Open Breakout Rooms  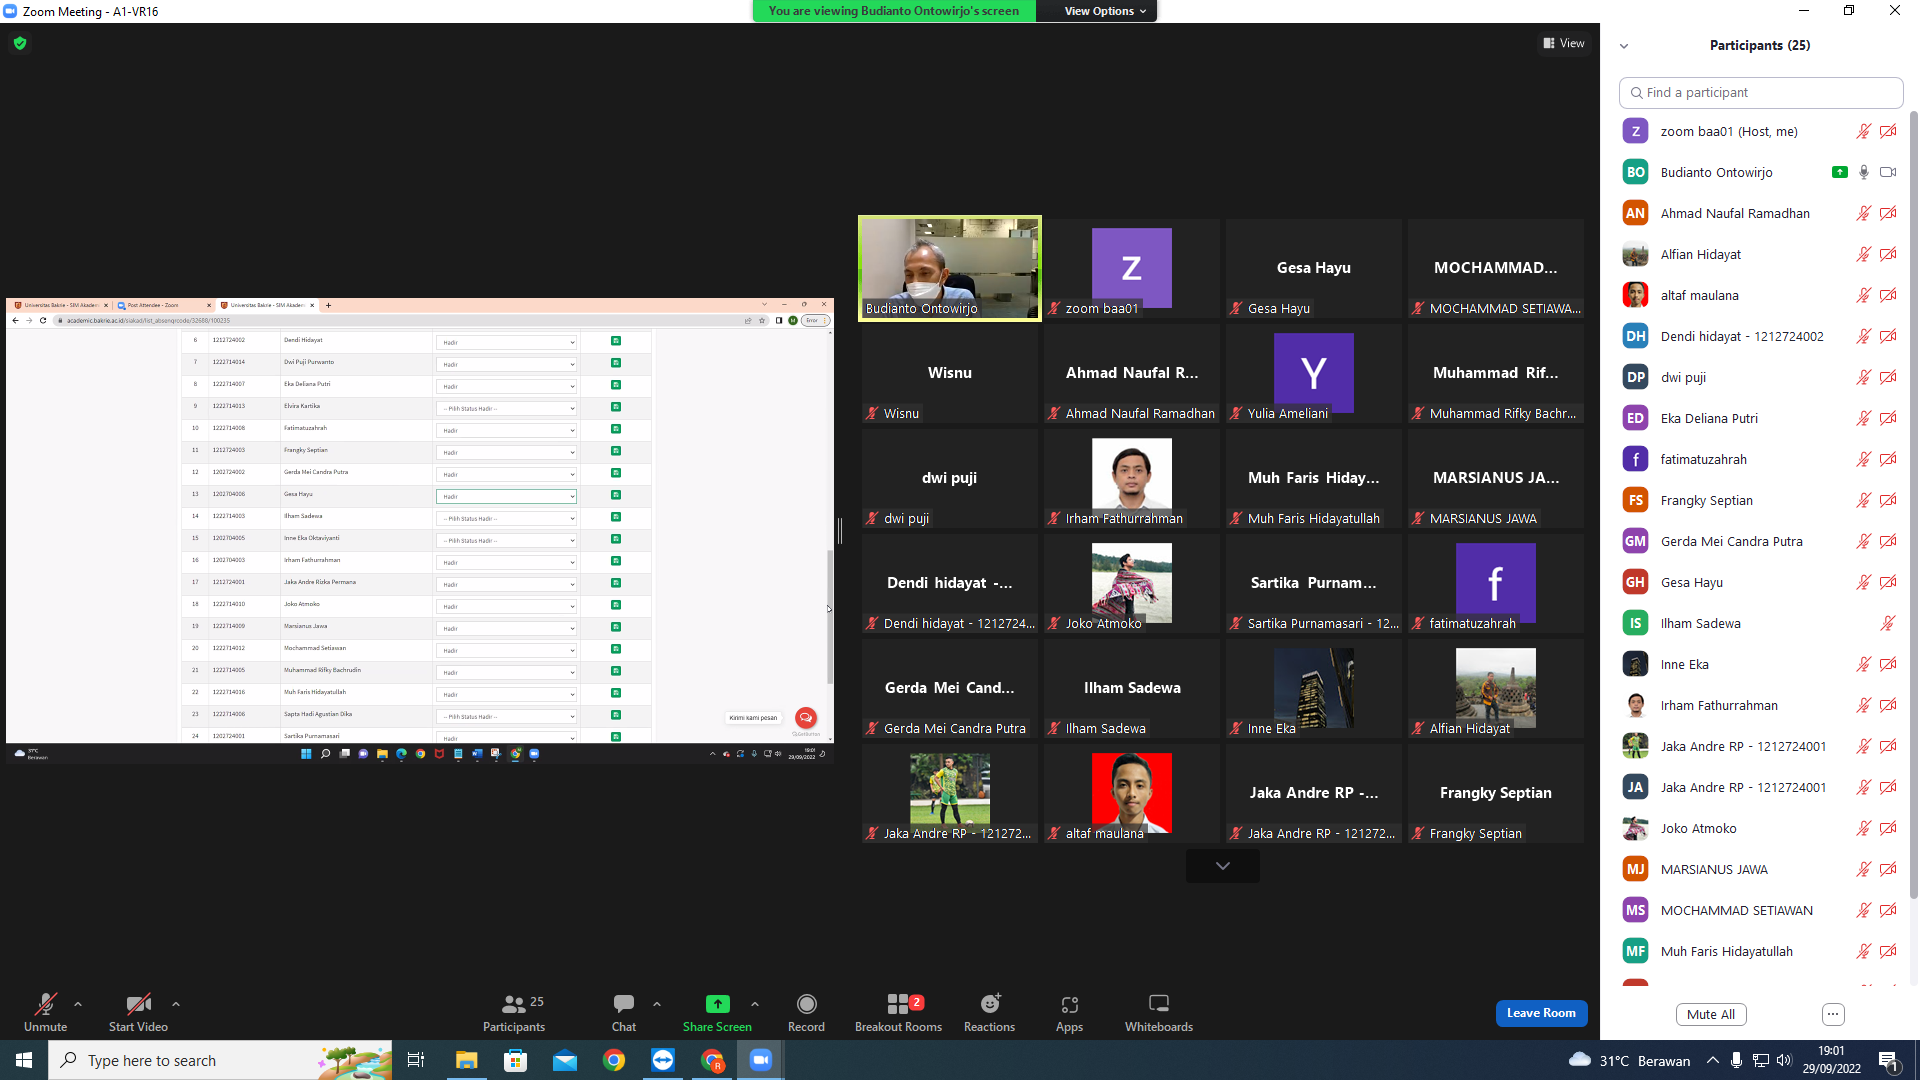coord(898,1012)
